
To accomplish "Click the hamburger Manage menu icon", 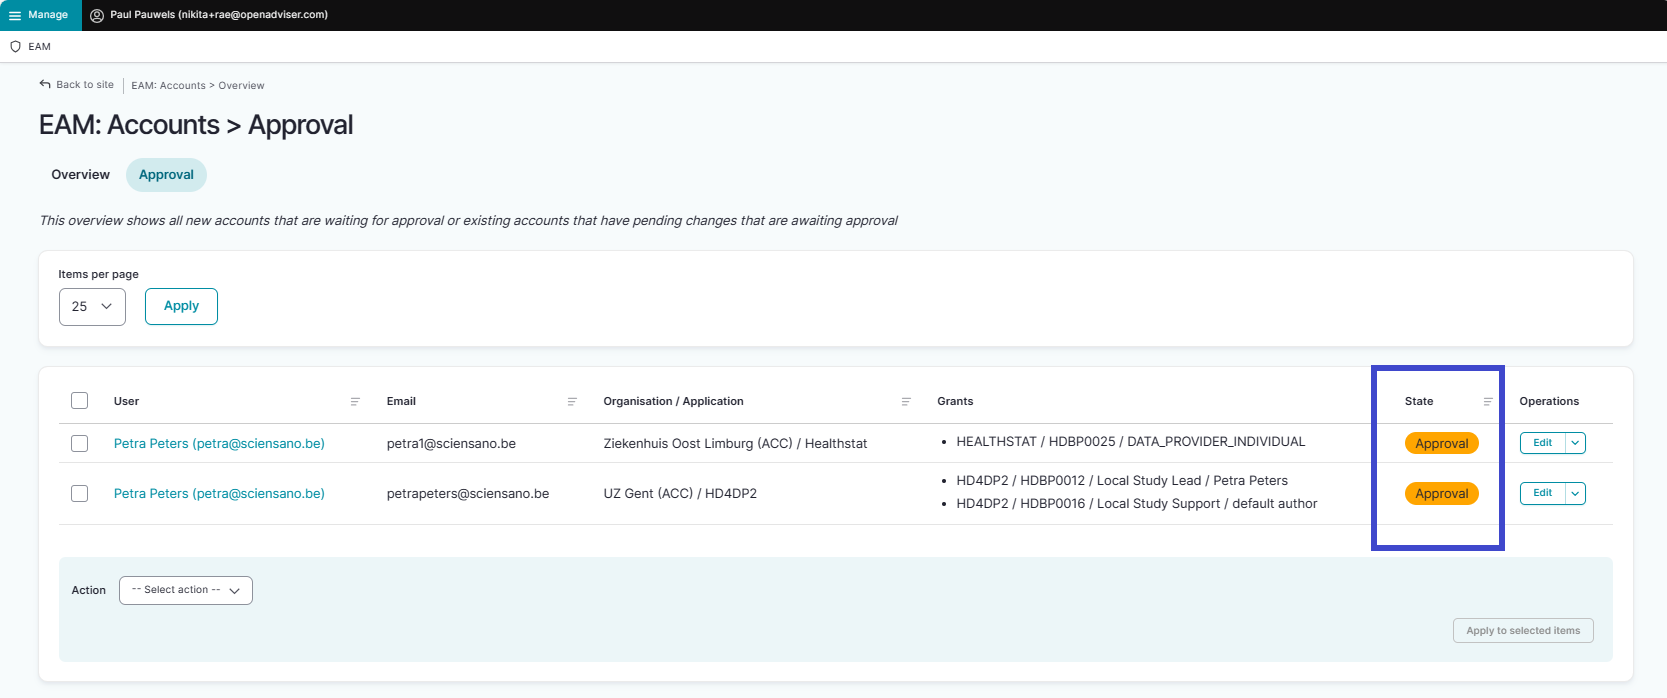I will (15, 15).
